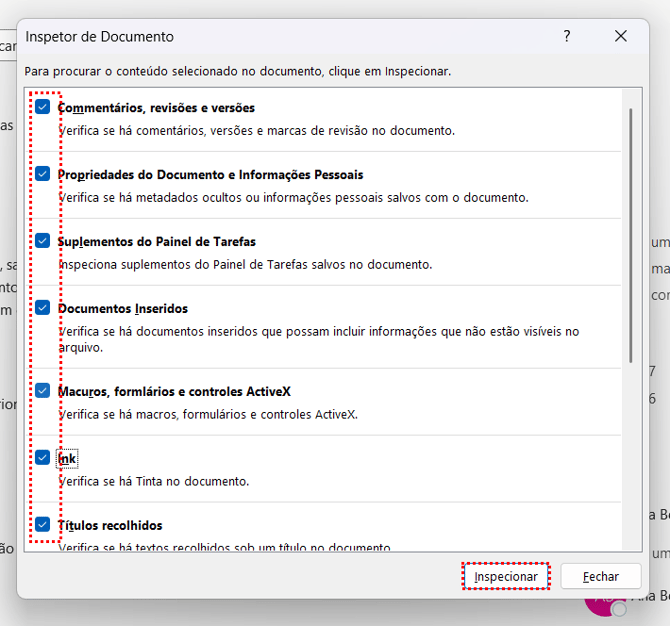Click the Inspetor de Documento title bar text

99,37
